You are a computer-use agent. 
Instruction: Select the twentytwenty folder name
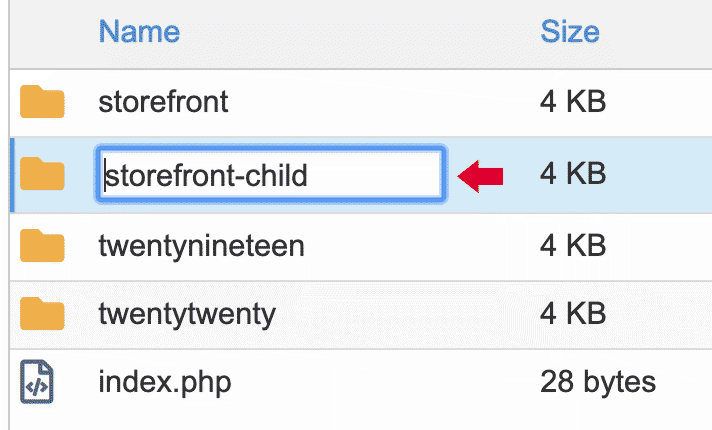pos(187,314)
